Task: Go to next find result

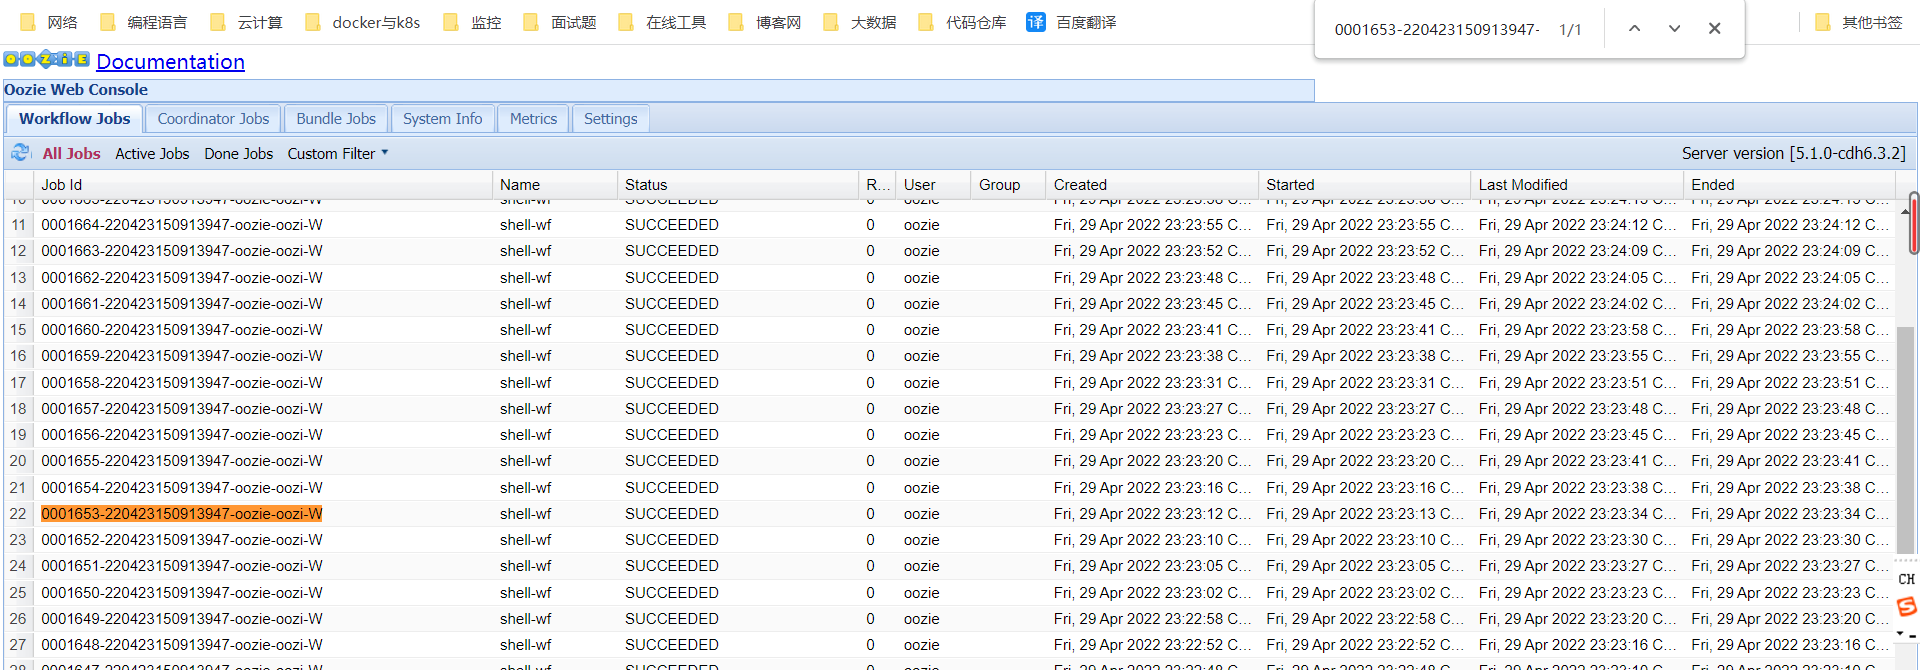Action: click(1674, 28)
